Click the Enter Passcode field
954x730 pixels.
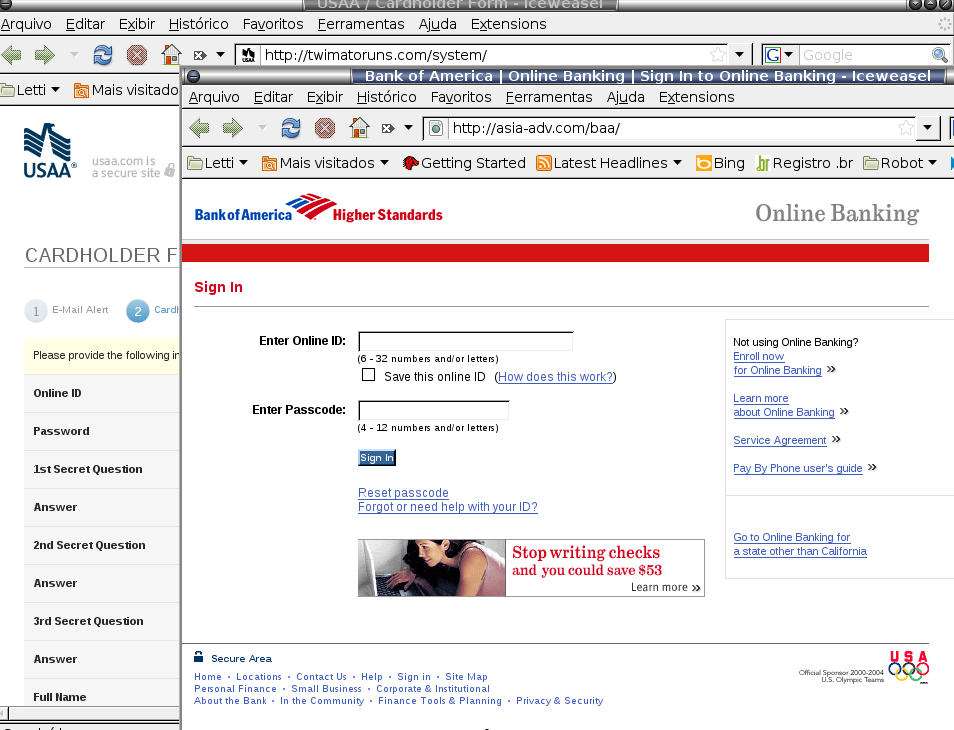(433, 411)
